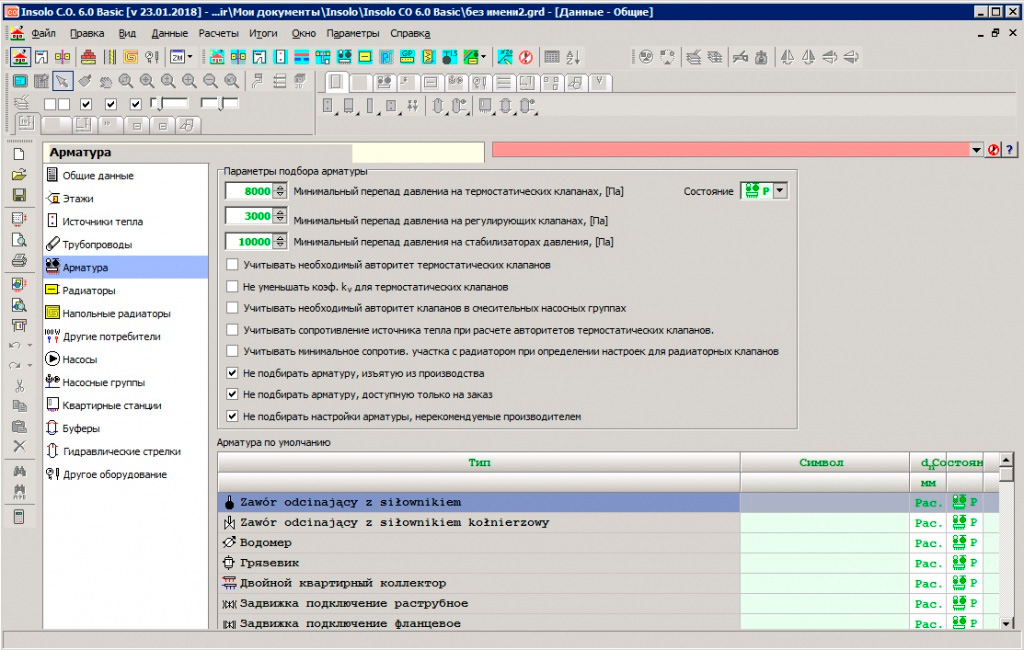1024x650 pixels.
Task: Open the 'Состояние' state dropdown
Action: 780,191
